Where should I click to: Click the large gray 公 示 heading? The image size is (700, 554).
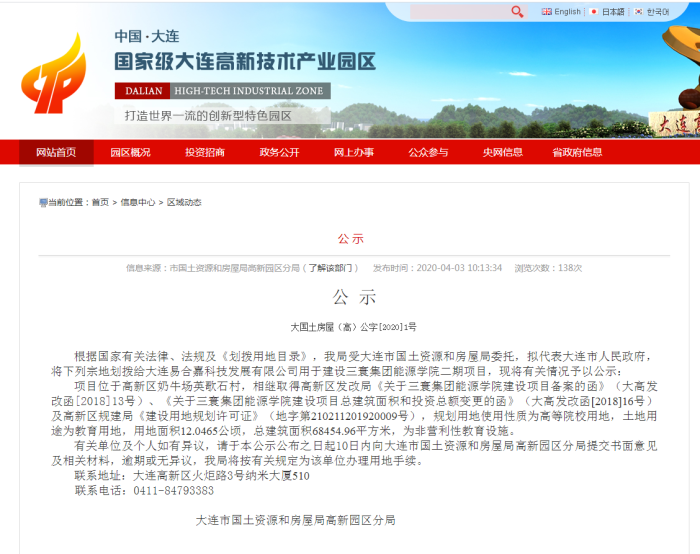[x=354, y=297]
